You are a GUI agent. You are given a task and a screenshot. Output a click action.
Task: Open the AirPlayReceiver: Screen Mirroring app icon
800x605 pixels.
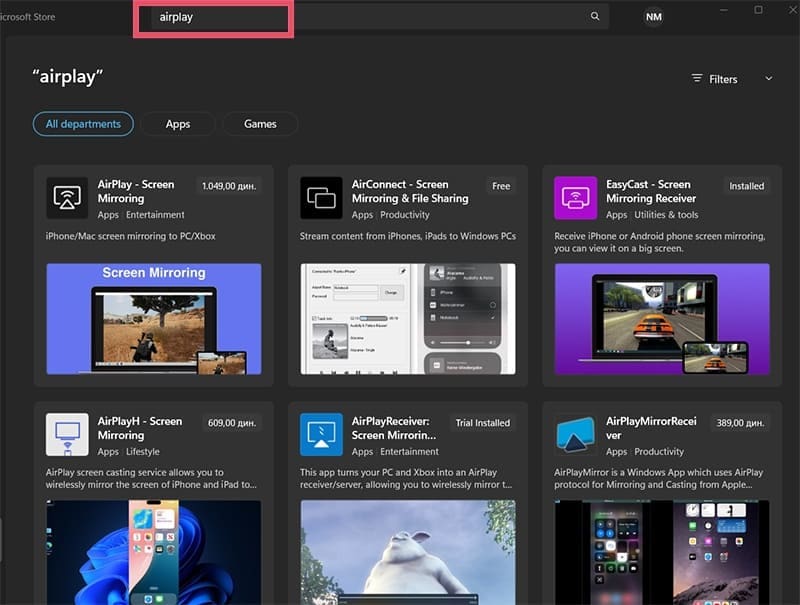321,433
